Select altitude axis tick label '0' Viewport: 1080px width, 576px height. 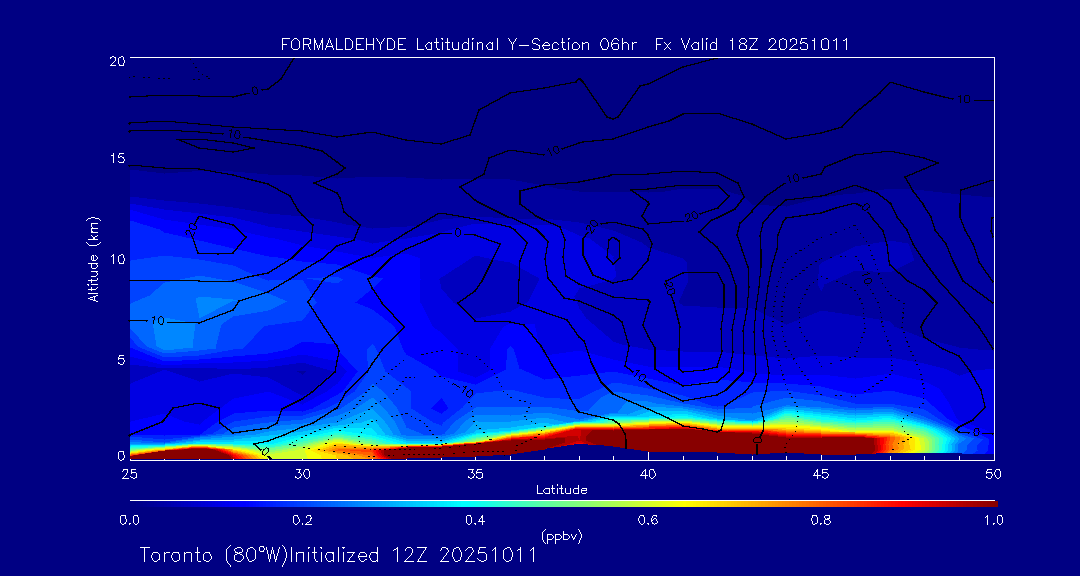point(120,455)
